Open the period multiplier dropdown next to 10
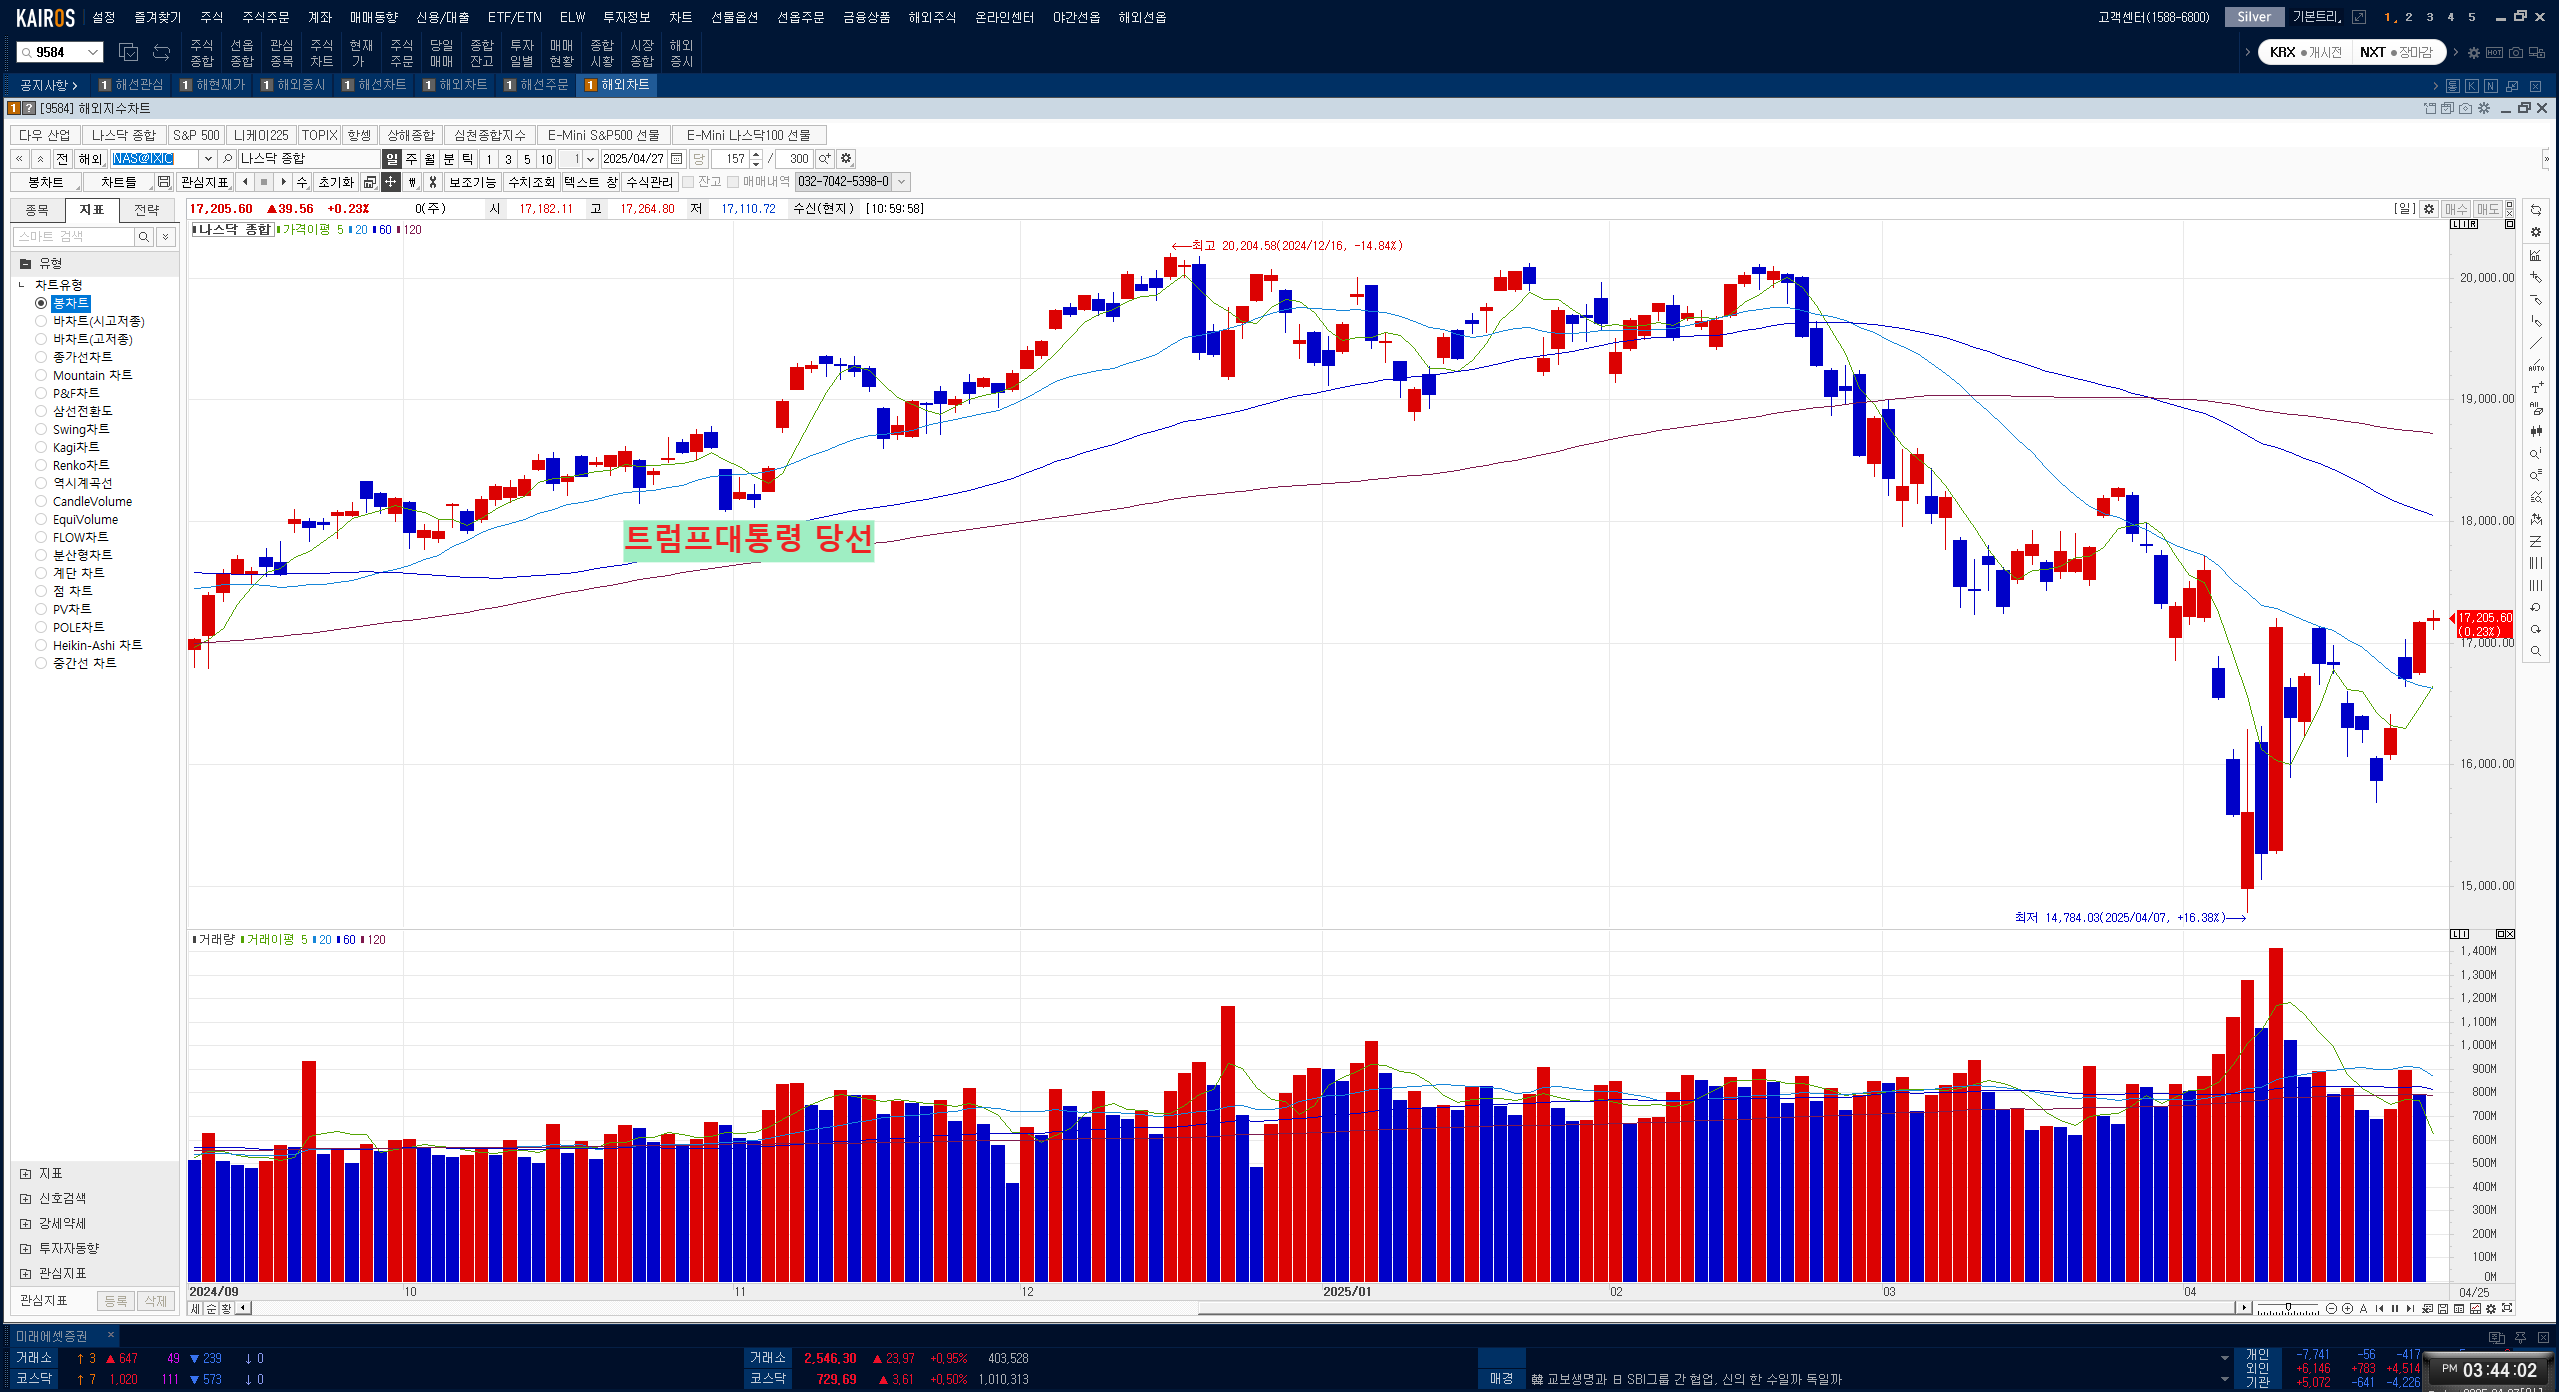 [x=590, y=159]
